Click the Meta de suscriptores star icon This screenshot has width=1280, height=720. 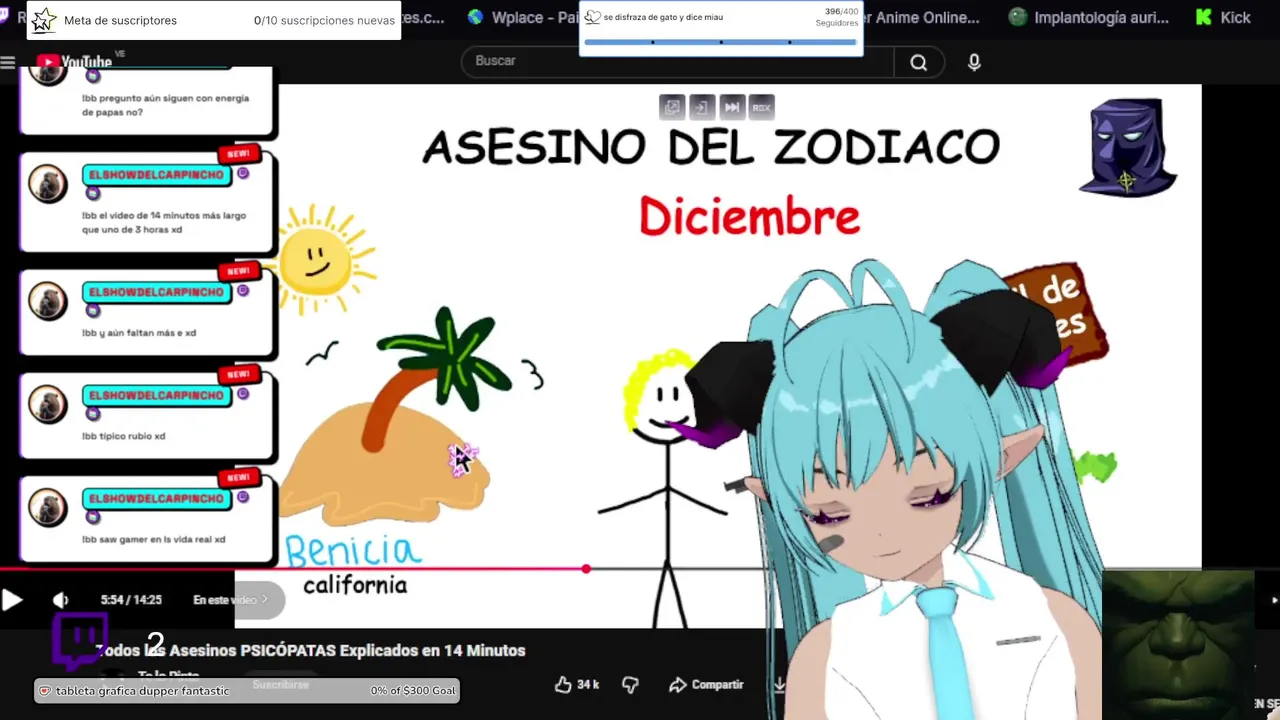(x=44, y=20)
